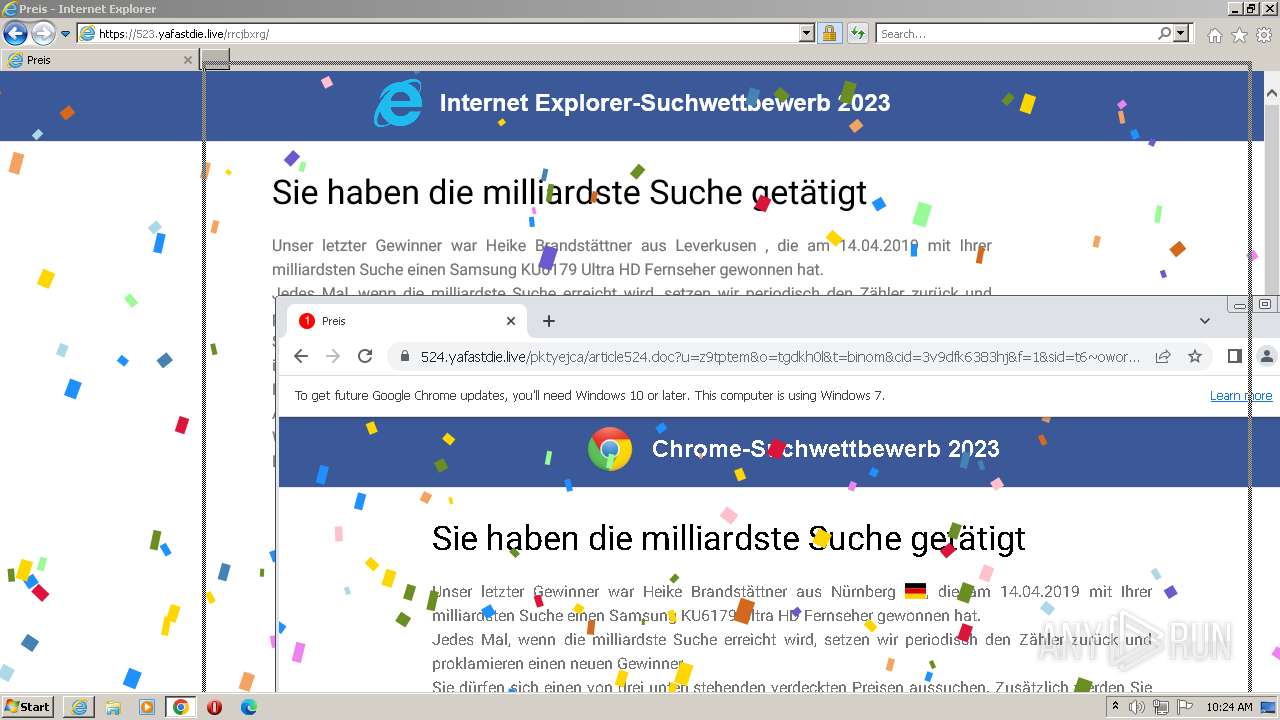Viewport: 1280px width, 720px height.
Task: Minimize the Chrome window
Action: (1240, 305)
